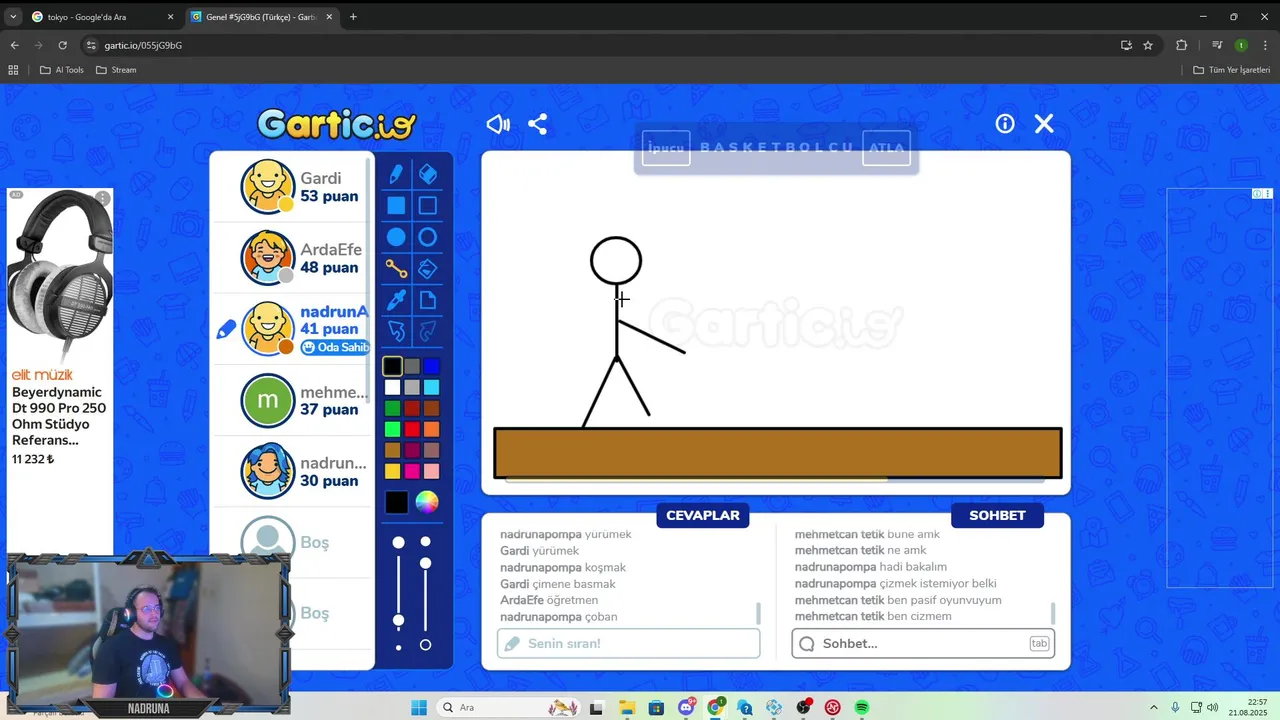This screenshot has height=720, width=1280.
Task: Select player Gardi in the list
Action: [x=292, y=187]
